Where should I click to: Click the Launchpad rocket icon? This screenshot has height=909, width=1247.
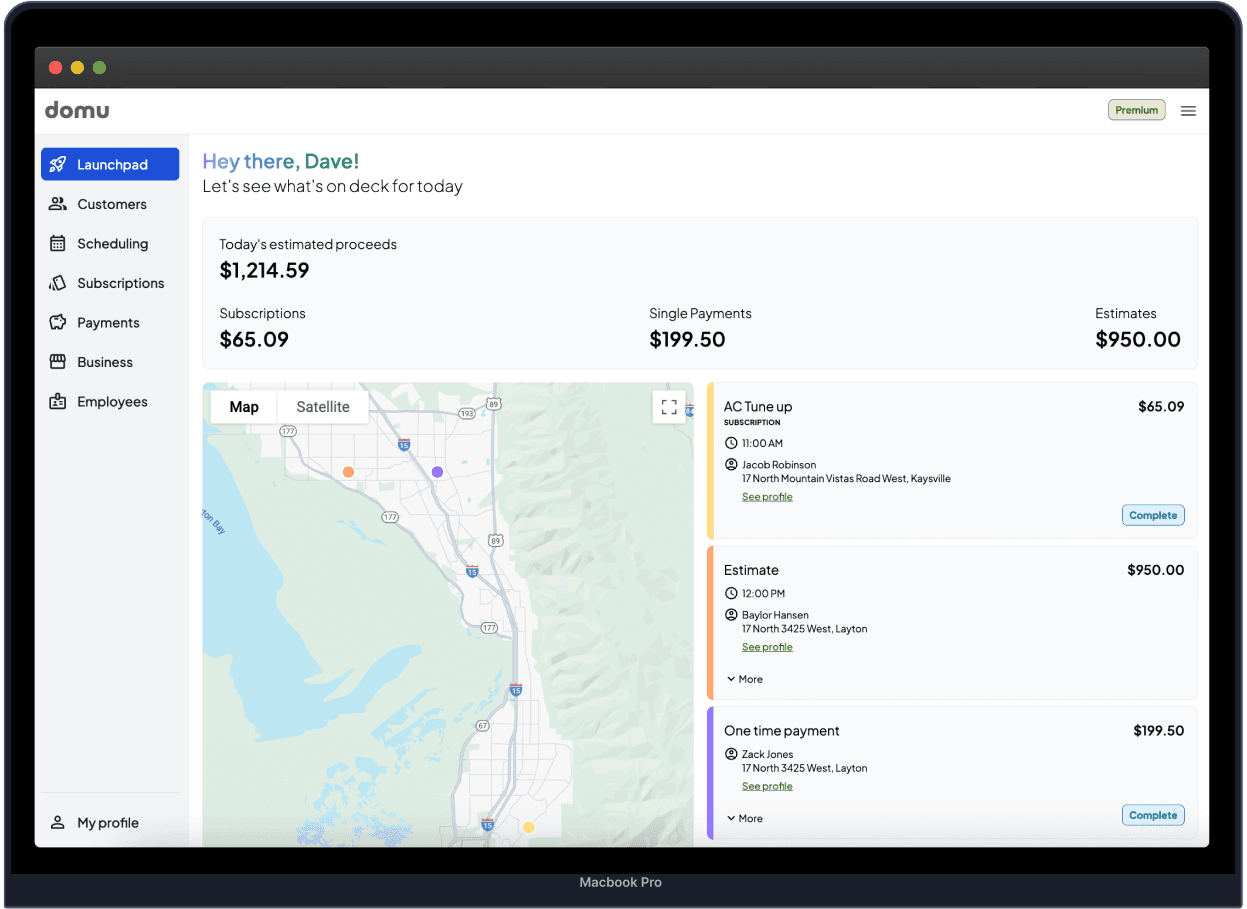58,165
